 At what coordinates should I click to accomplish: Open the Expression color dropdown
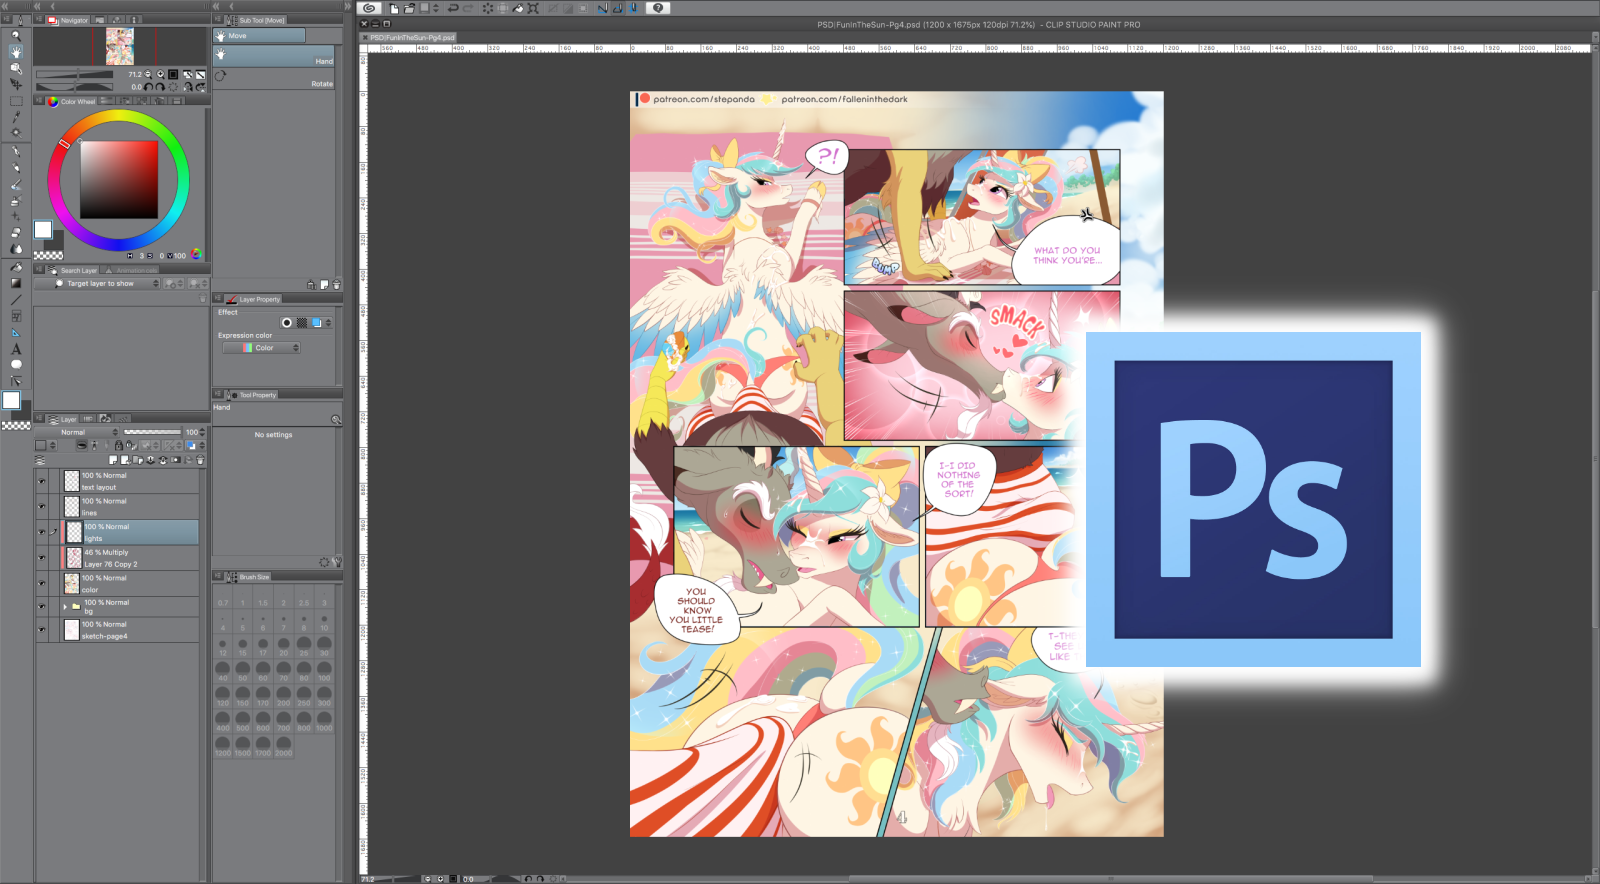pos(262,348)
